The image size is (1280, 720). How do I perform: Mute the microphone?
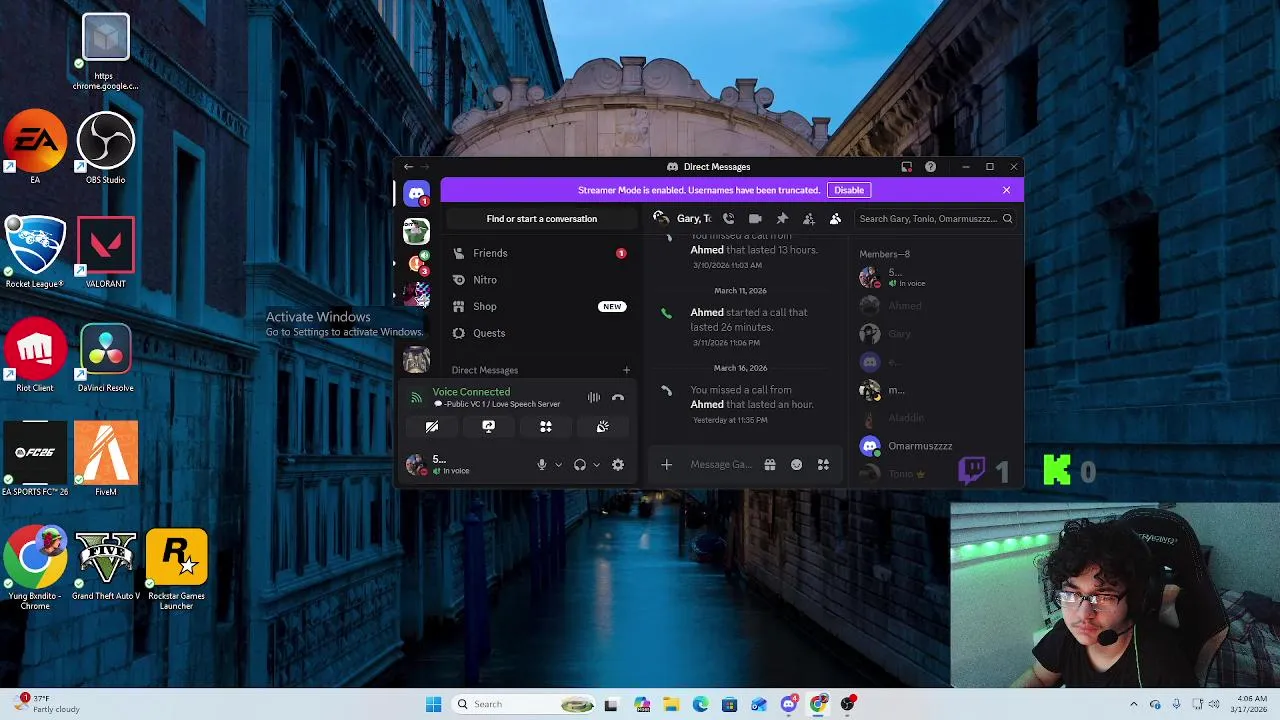tap(542, 464)
